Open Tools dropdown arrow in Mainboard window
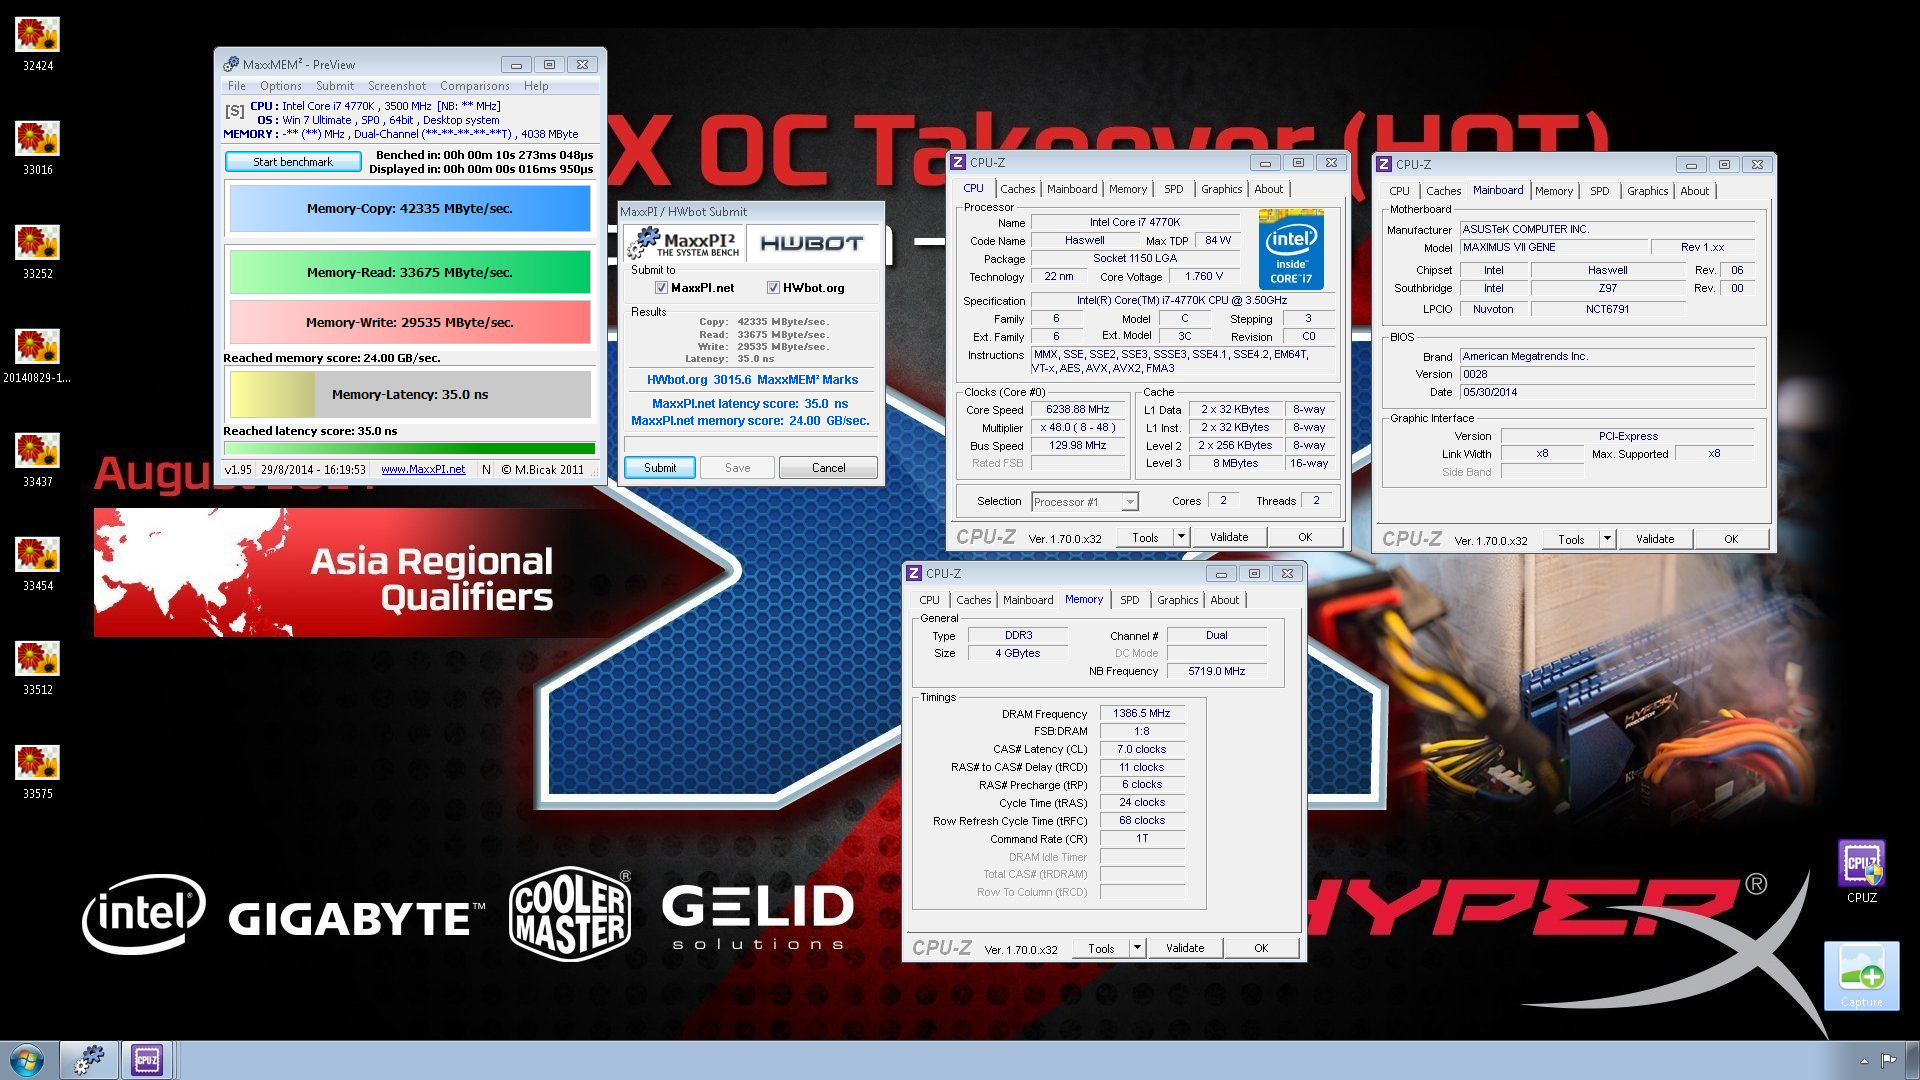This screenshot has height=1080, width=1920. coord(1607,539)
